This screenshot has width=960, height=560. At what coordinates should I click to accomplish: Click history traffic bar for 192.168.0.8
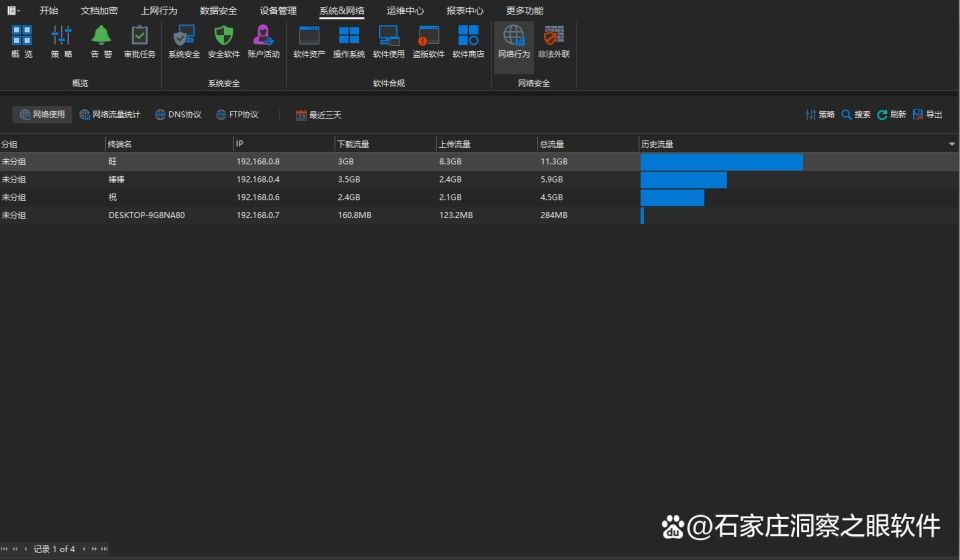coord(722,162)
